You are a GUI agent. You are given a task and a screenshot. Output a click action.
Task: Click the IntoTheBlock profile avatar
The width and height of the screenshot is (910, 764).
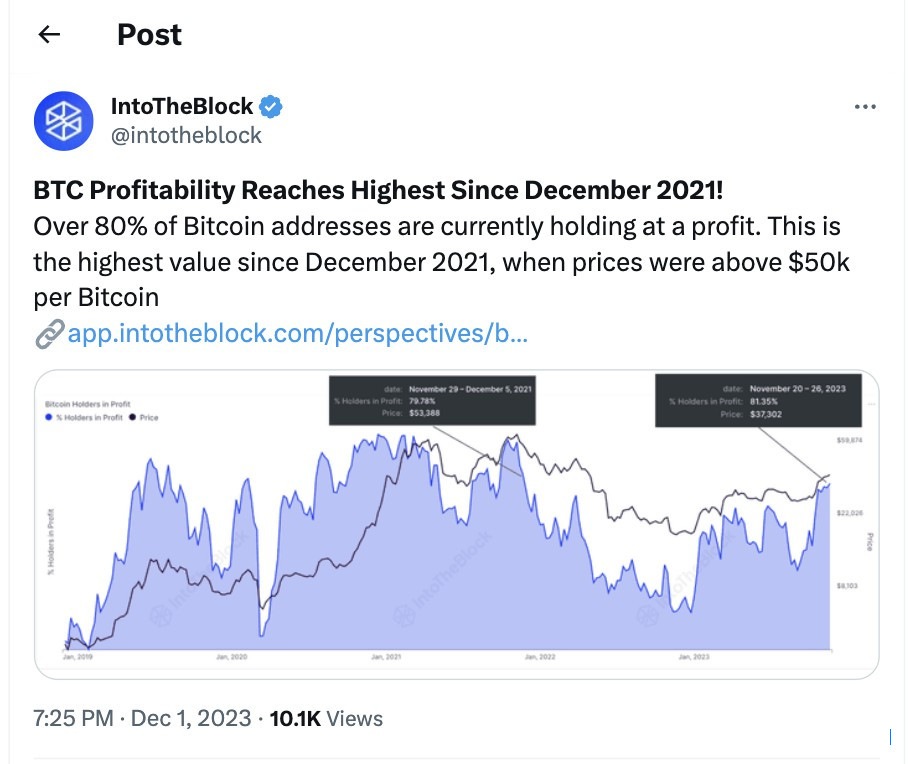63,120
